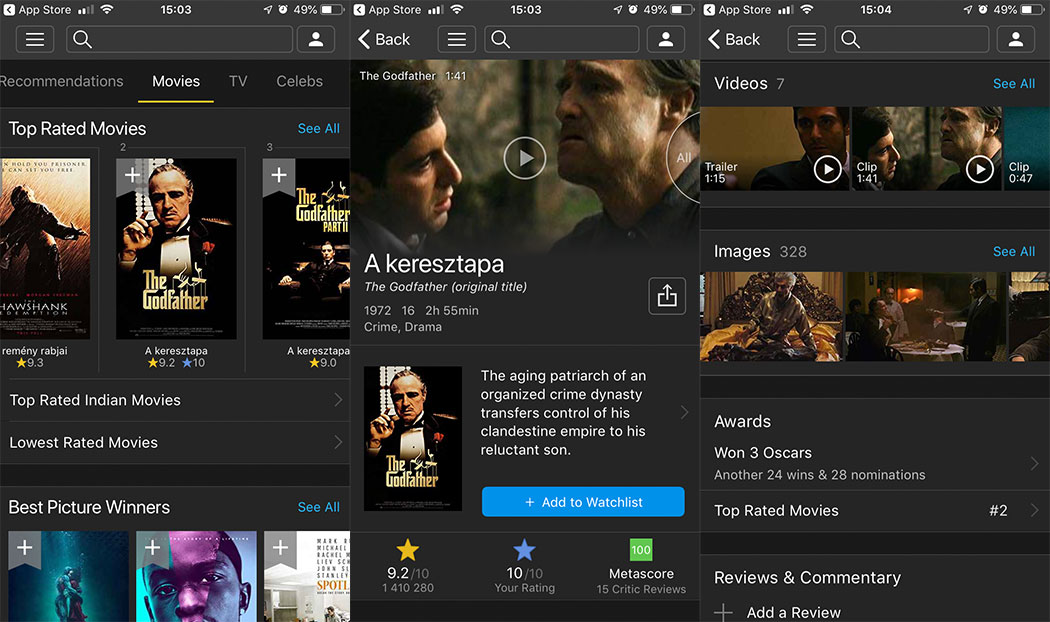The height and width of the screenshot is (622, 1050).
Task: Tap 'Crime, Drama' genre text
Action: 402,327
